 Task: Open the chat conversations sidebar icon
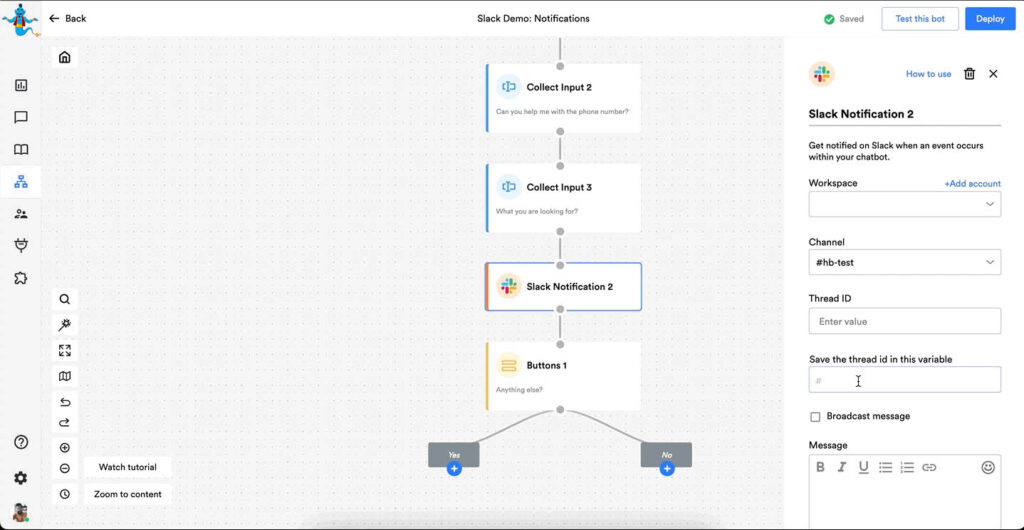pyautogui.click(x=21, y=118)
